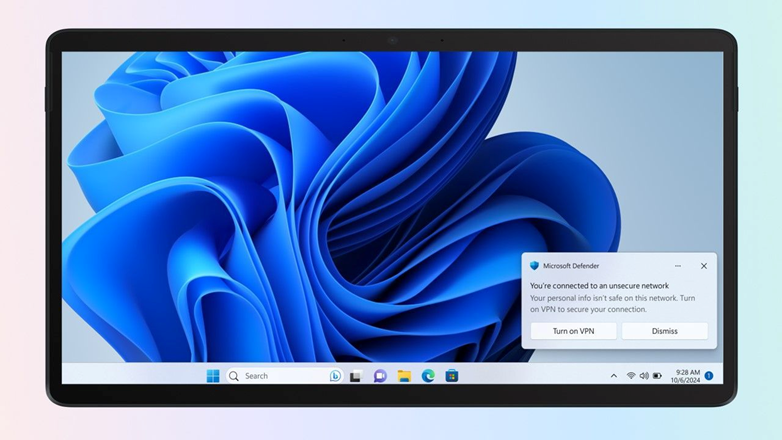Launch the Chat app from taskbar
Image resolution: width=782 pixels, height=440 pixels.
tap(380, 376)
